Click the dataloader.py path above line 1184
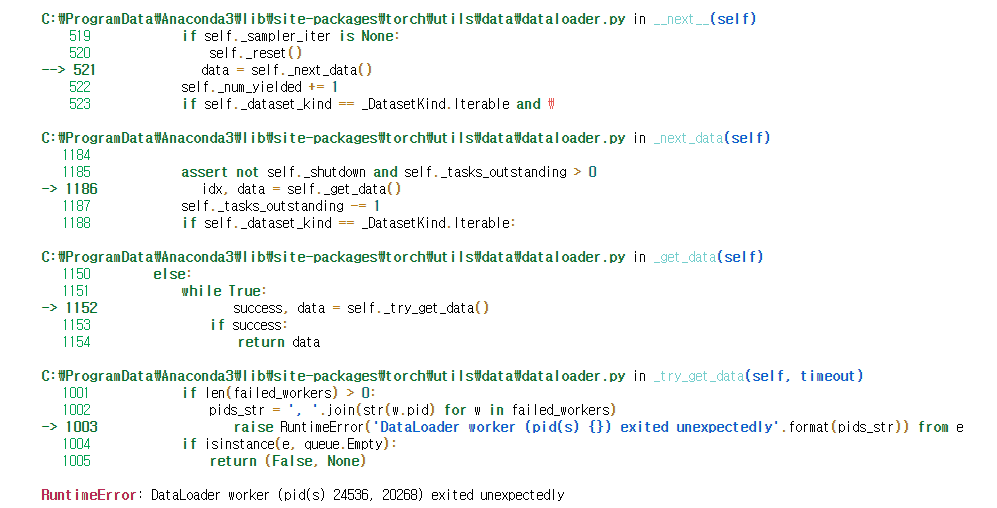The width and height of the screenshot is (997, 508). [x=333, y=138]
